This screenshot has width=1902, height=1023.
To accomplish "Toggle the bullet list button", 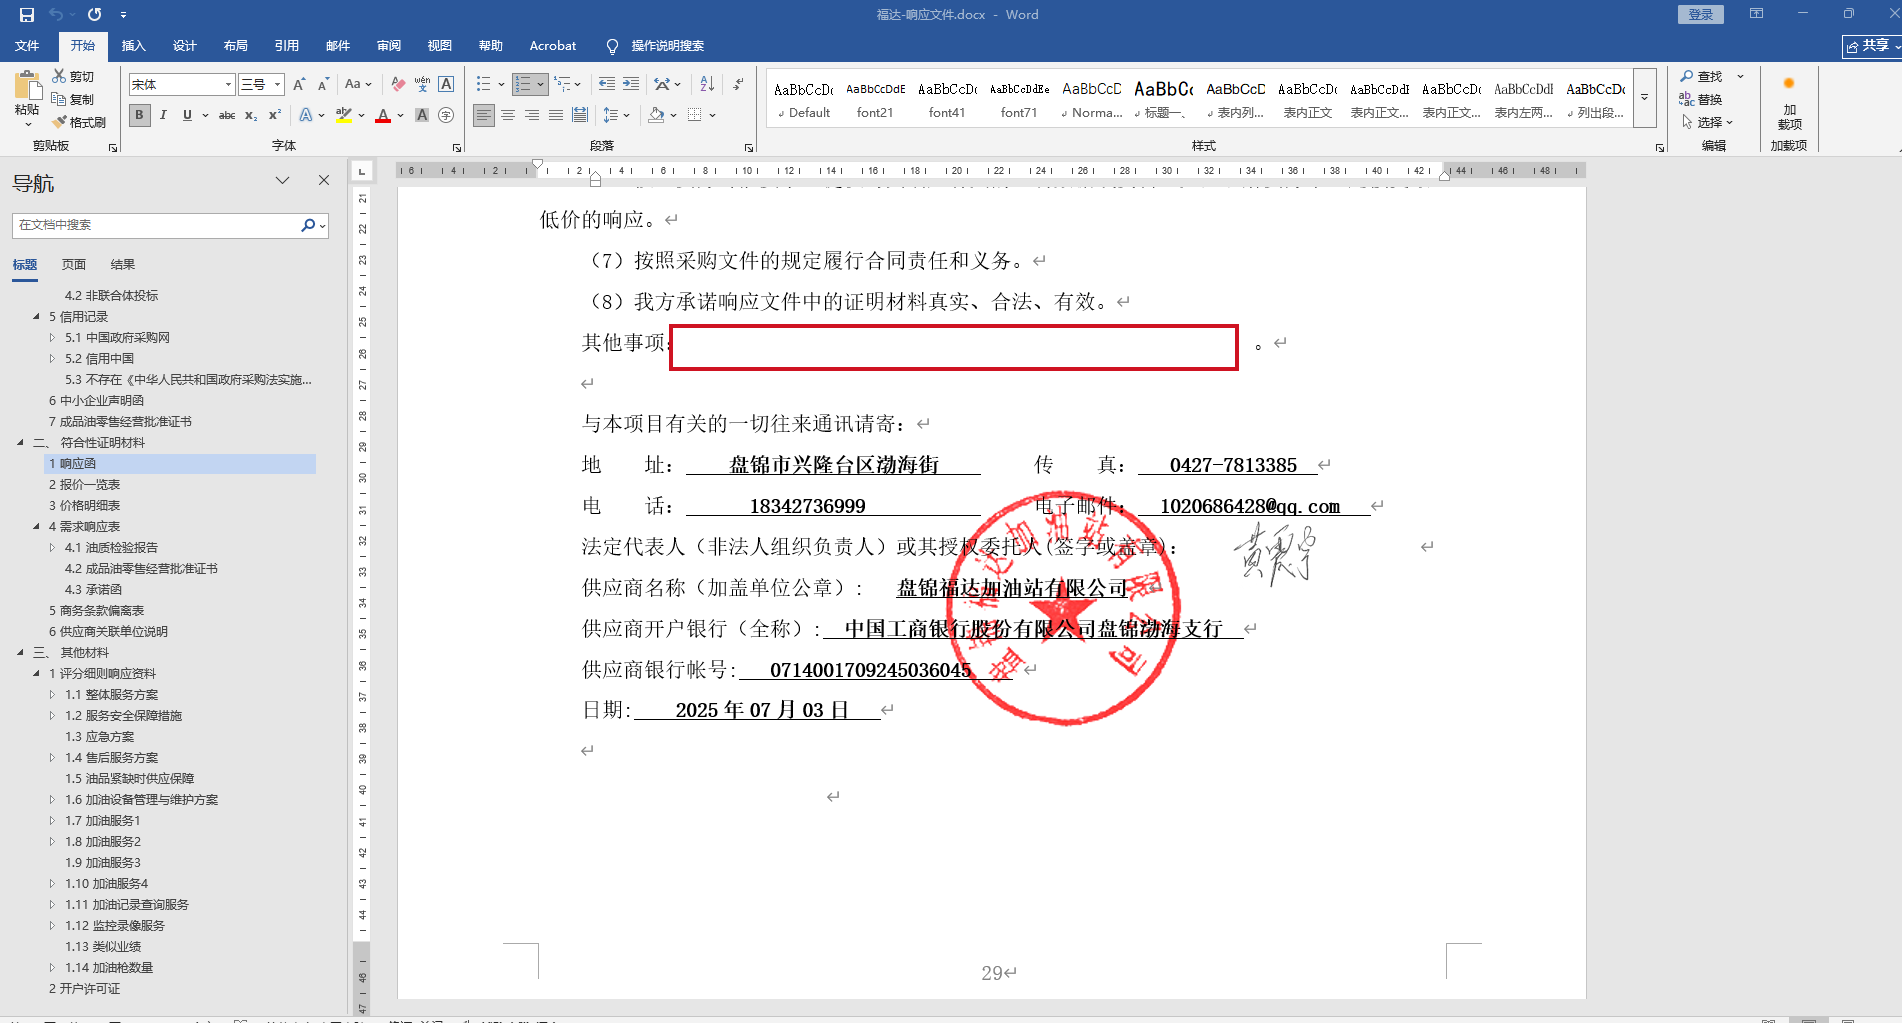I will pos(484,85).
